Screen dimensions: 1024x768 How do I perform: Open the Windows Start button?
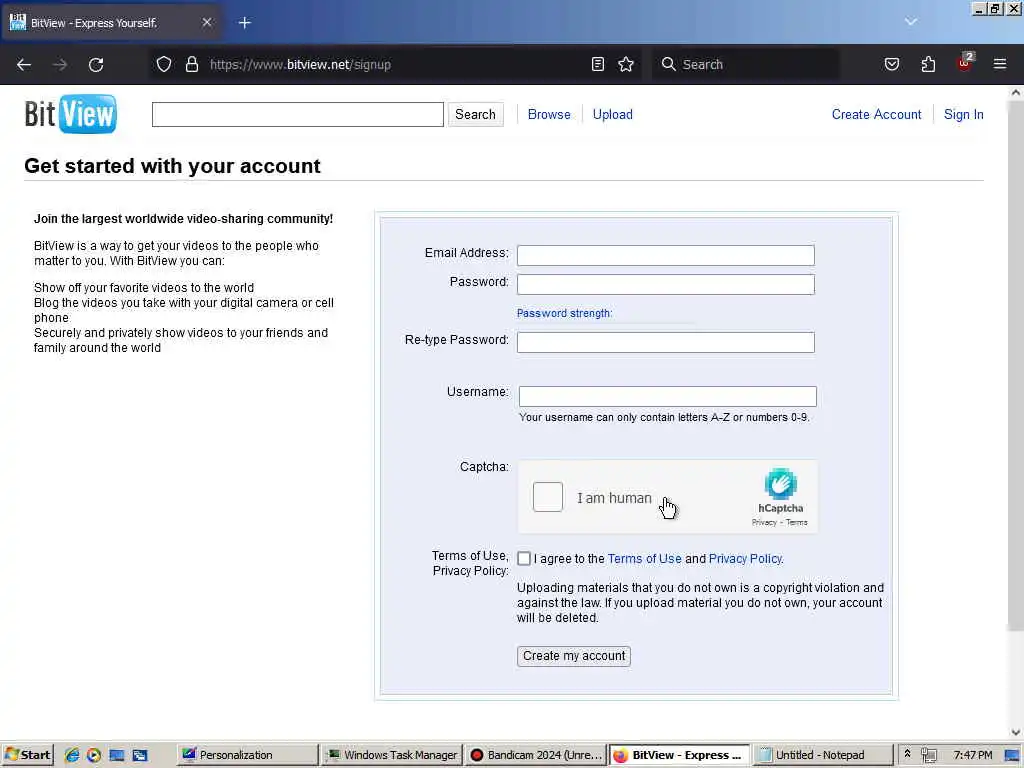[27, 755]
